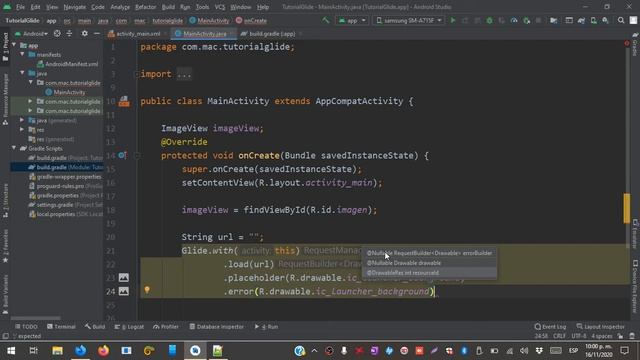
Task: Expand the java (generated) folder
Action: tap(22, 120)
